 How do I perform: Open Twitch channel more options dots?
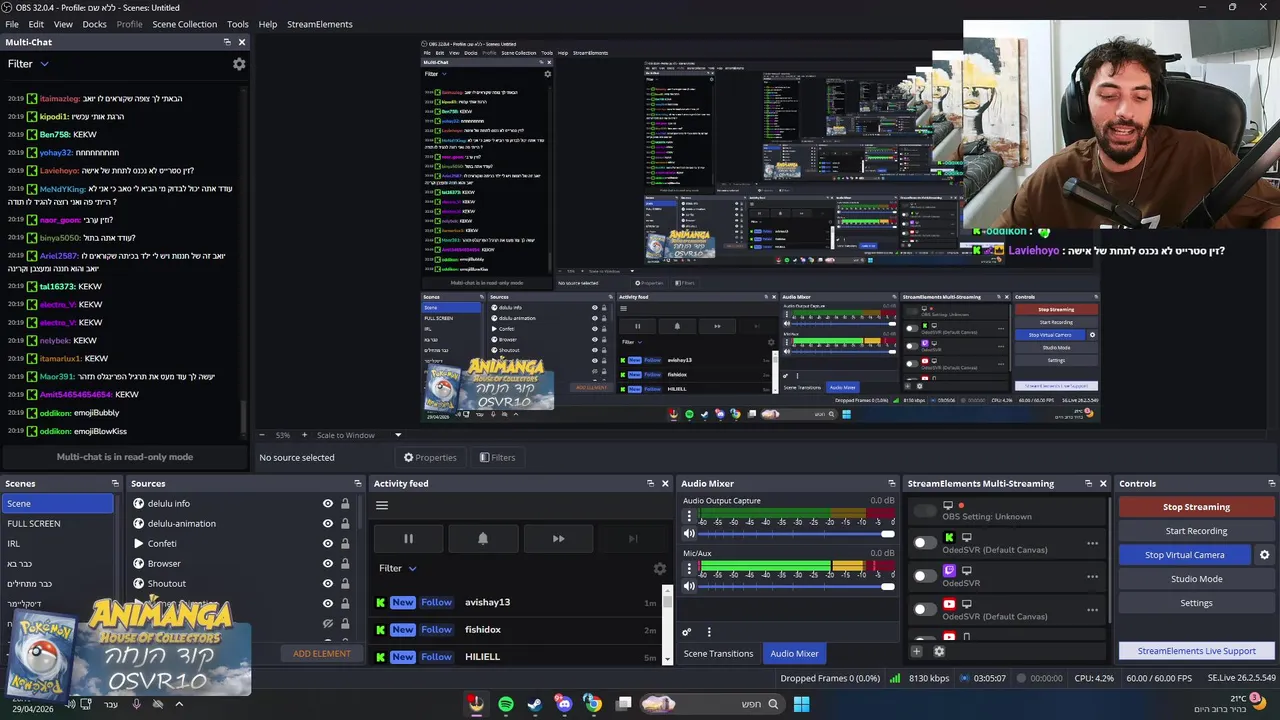coord(1092,577)
